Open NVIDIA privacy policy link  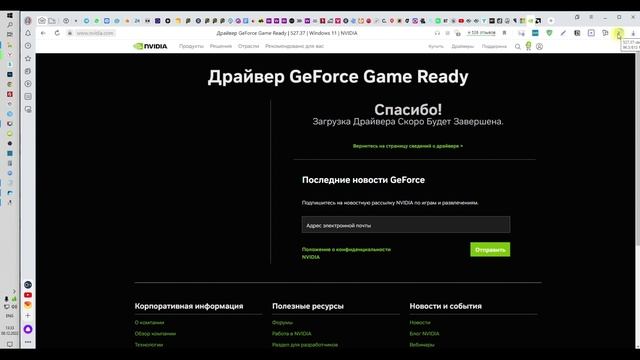pyautogui.click(x=346, y=253)
